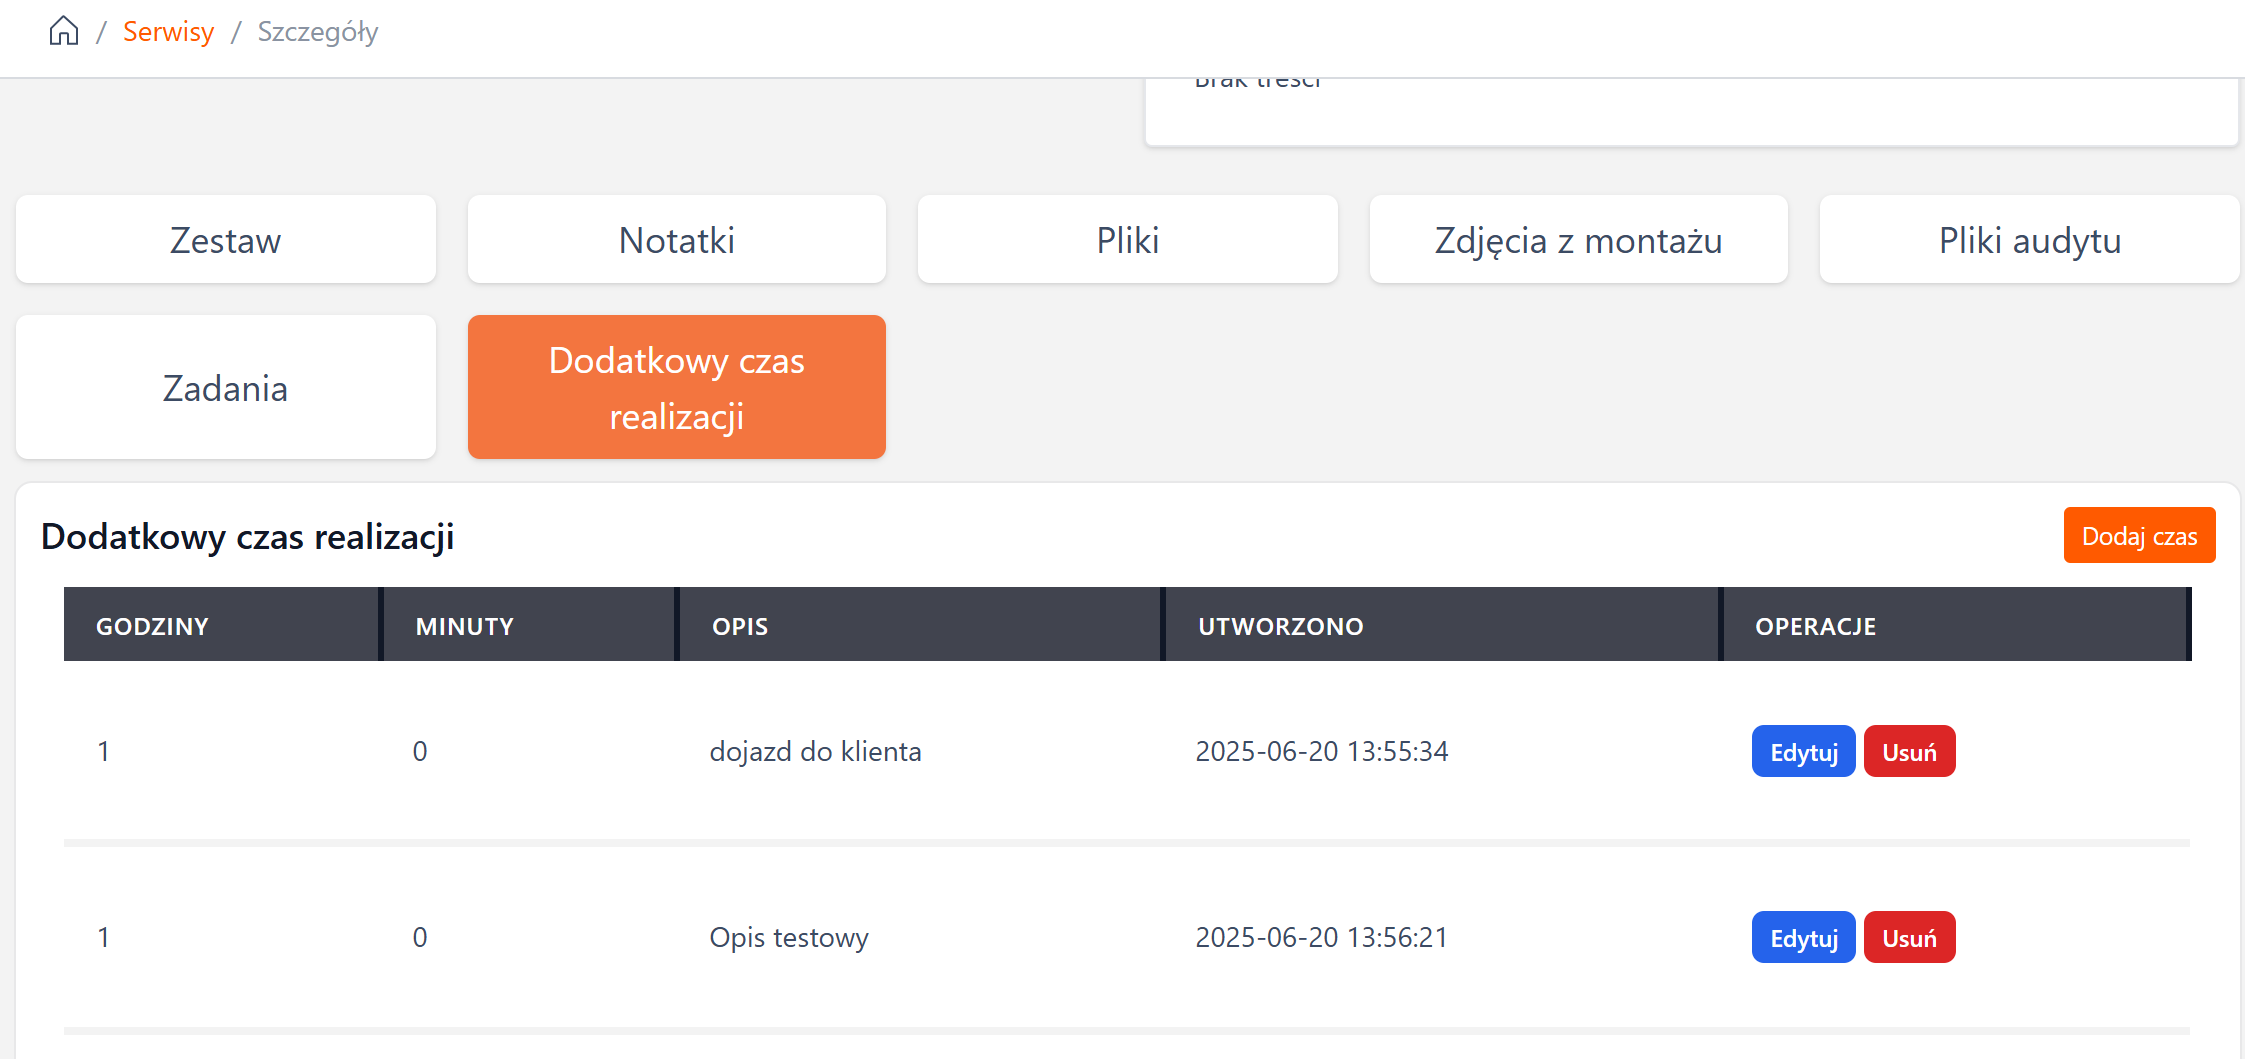Go to the Pliki audytu tab
This screenshot has height=1059, width=2245.
click(2029, 240)
